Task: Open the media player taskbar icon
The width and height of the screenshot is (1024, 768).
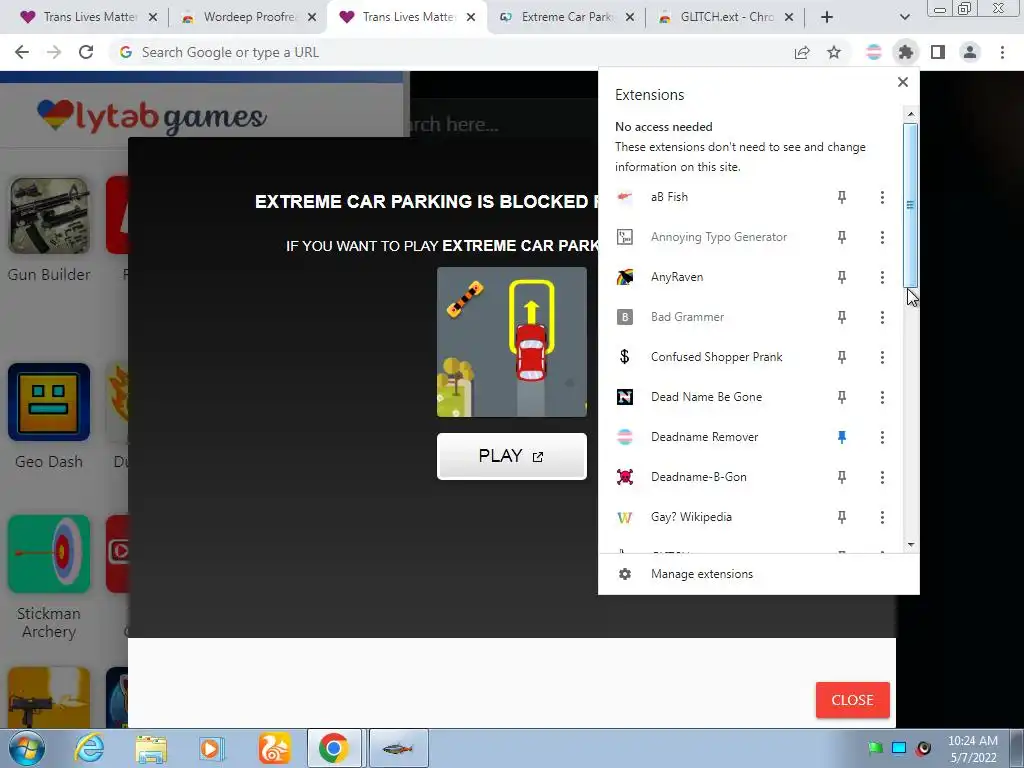Action: click(212, 748)
